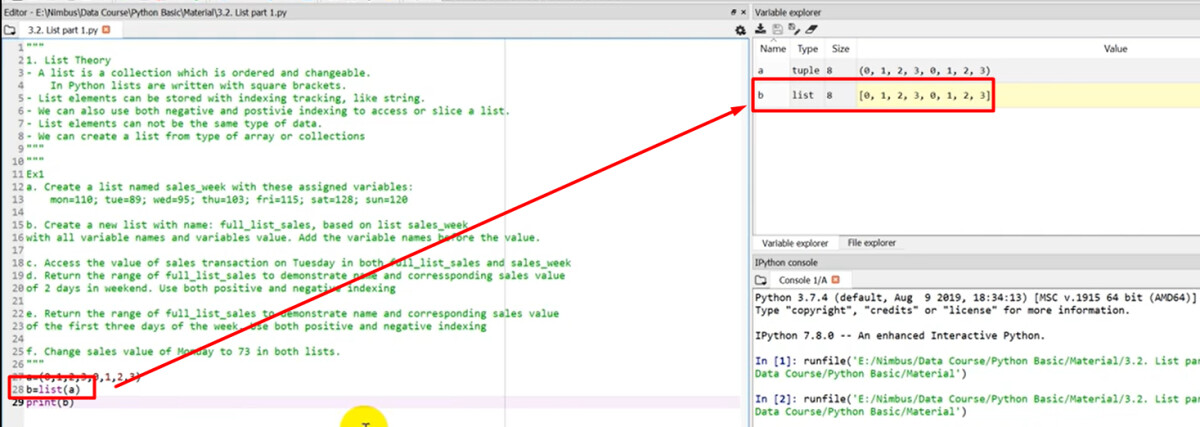The image size is (1200, 427).
Task: Close the 3.2. List part 1.py tab
Action: pos(106,31)
